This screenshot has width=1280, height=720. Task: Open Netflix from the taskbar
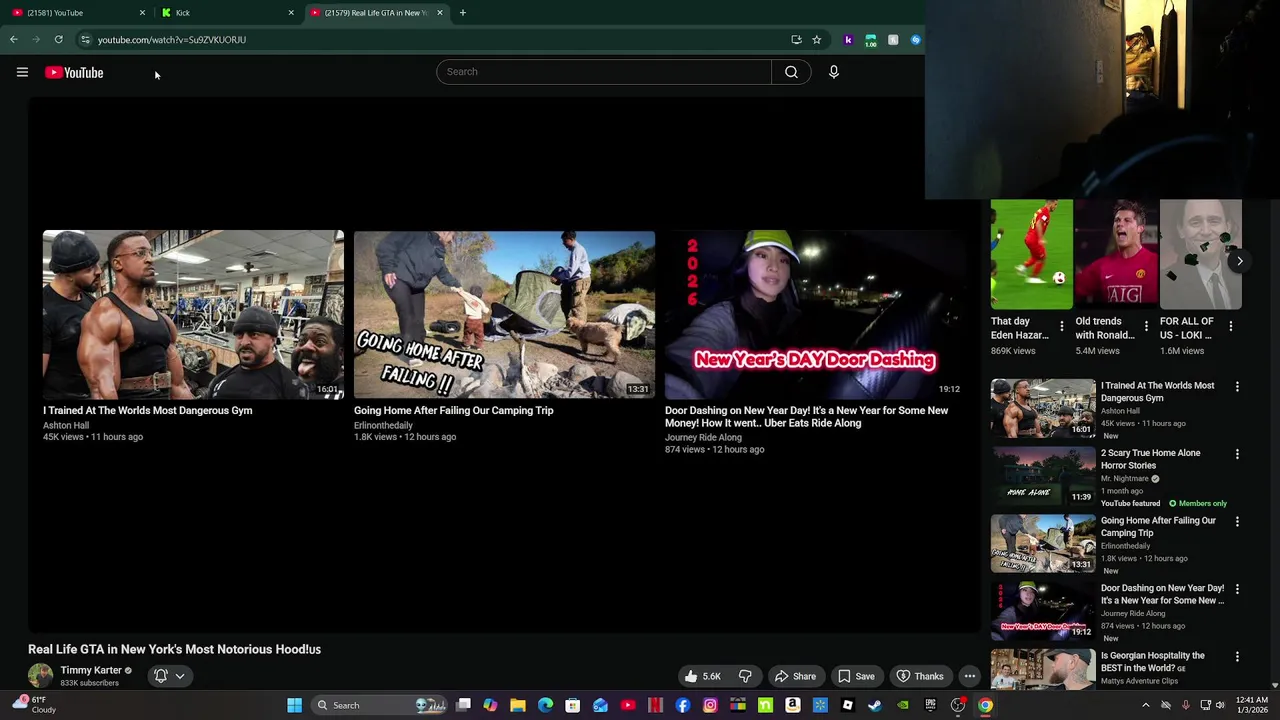click(655, 705)
